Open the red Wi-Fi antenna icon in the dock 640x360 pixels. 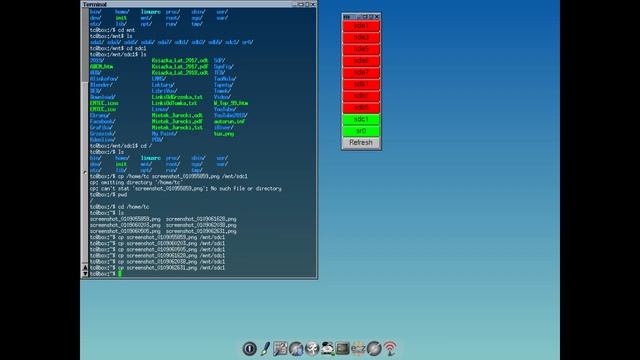(390, 349)
